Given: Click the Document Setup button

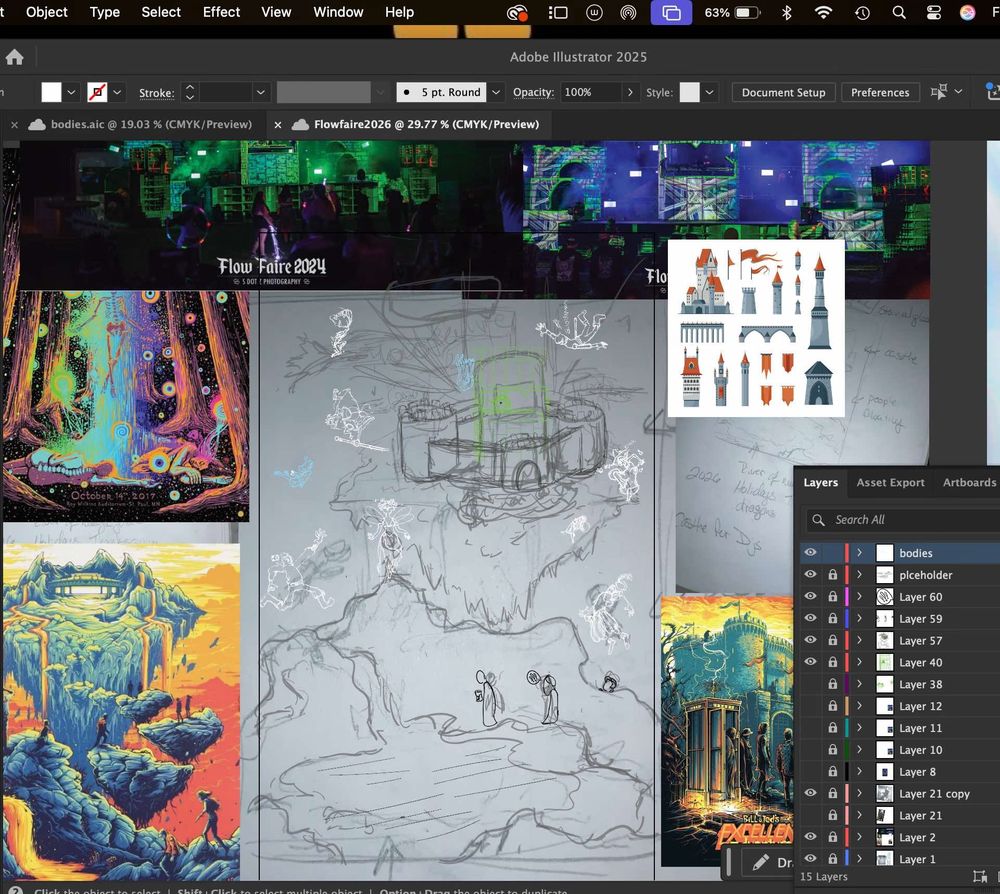Looking at the screenshot, I should point(783,92).
